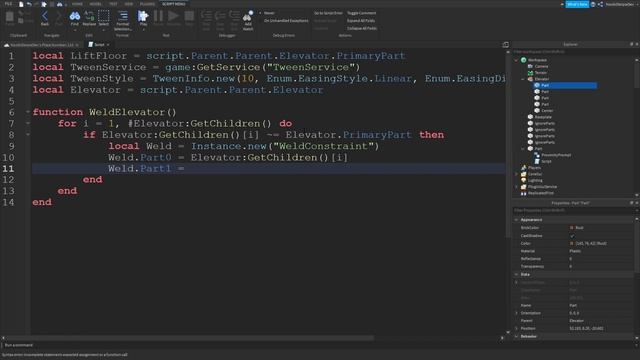The image size is (640, 360).
Task: Click the Add Watch binoculars icon
Action: pyautogui.click(x=248, y=17)
